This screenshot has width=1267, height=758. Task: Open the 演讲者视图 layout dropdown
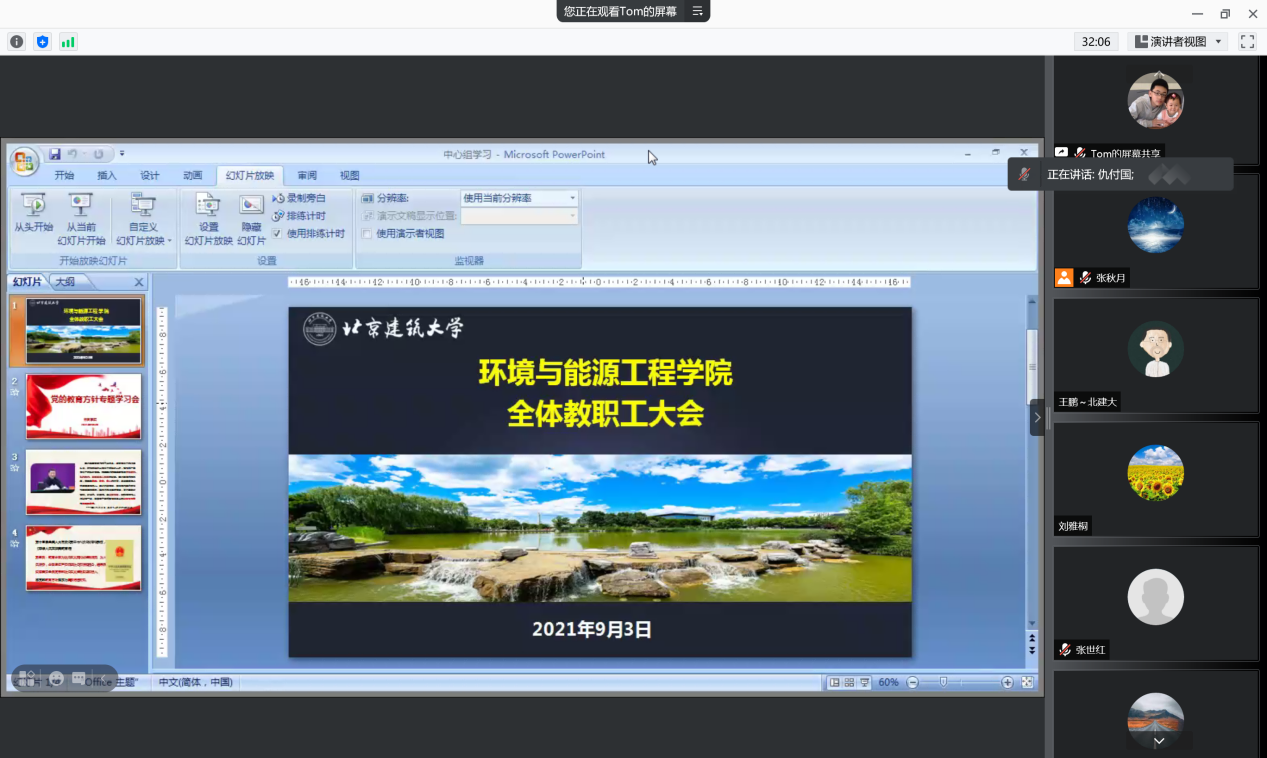[1218, 42]
